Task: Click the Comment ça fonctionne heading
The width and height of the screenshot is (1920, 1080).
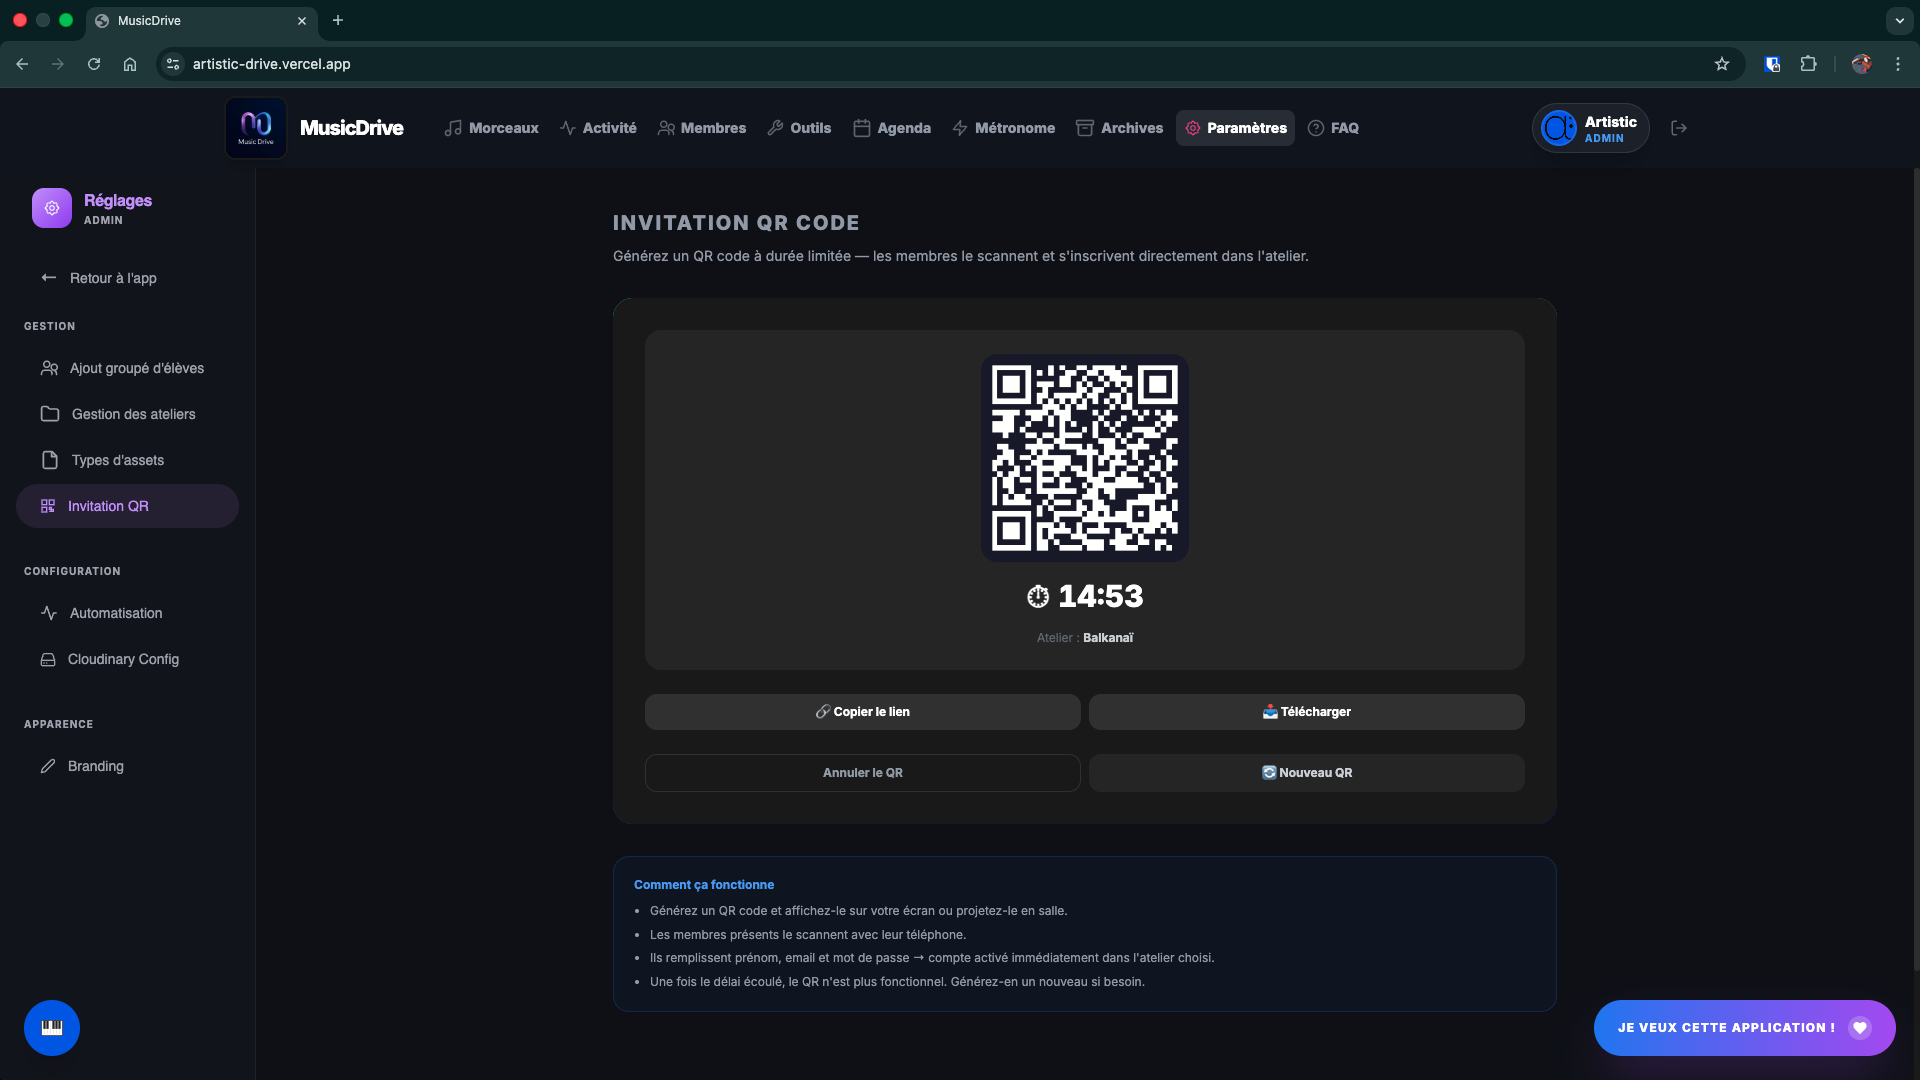Action: [x=704, y=885]
